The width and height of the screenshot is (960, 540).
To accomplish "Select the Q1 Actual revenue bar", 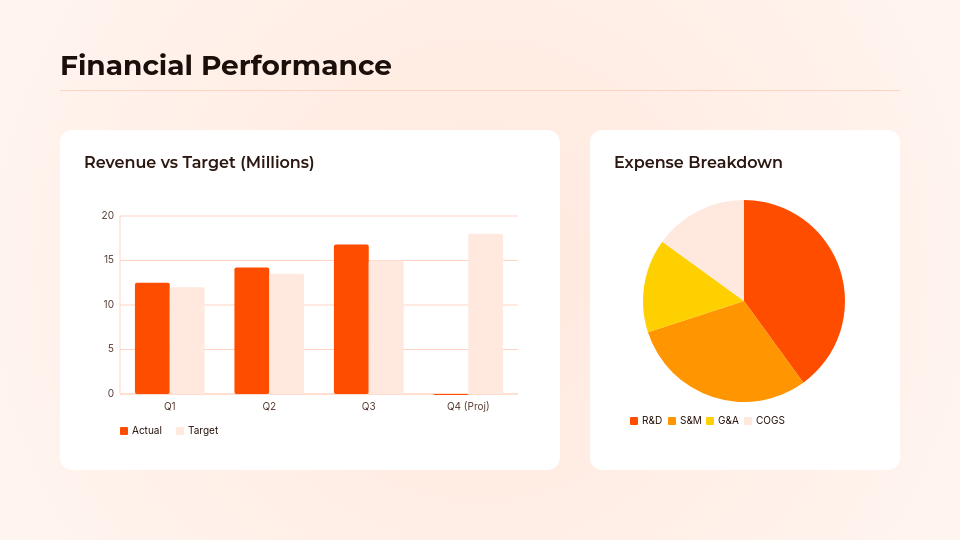I will pos(152,338).
